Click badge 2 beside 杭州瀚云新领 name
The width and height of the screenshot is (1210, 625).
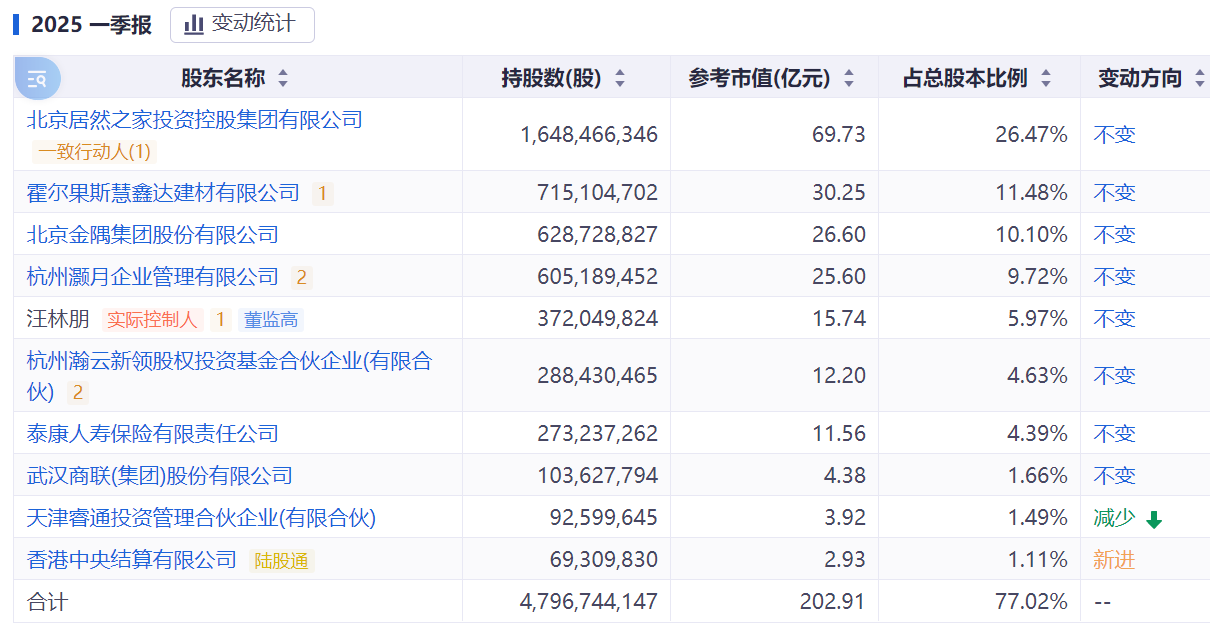[77, 393]
